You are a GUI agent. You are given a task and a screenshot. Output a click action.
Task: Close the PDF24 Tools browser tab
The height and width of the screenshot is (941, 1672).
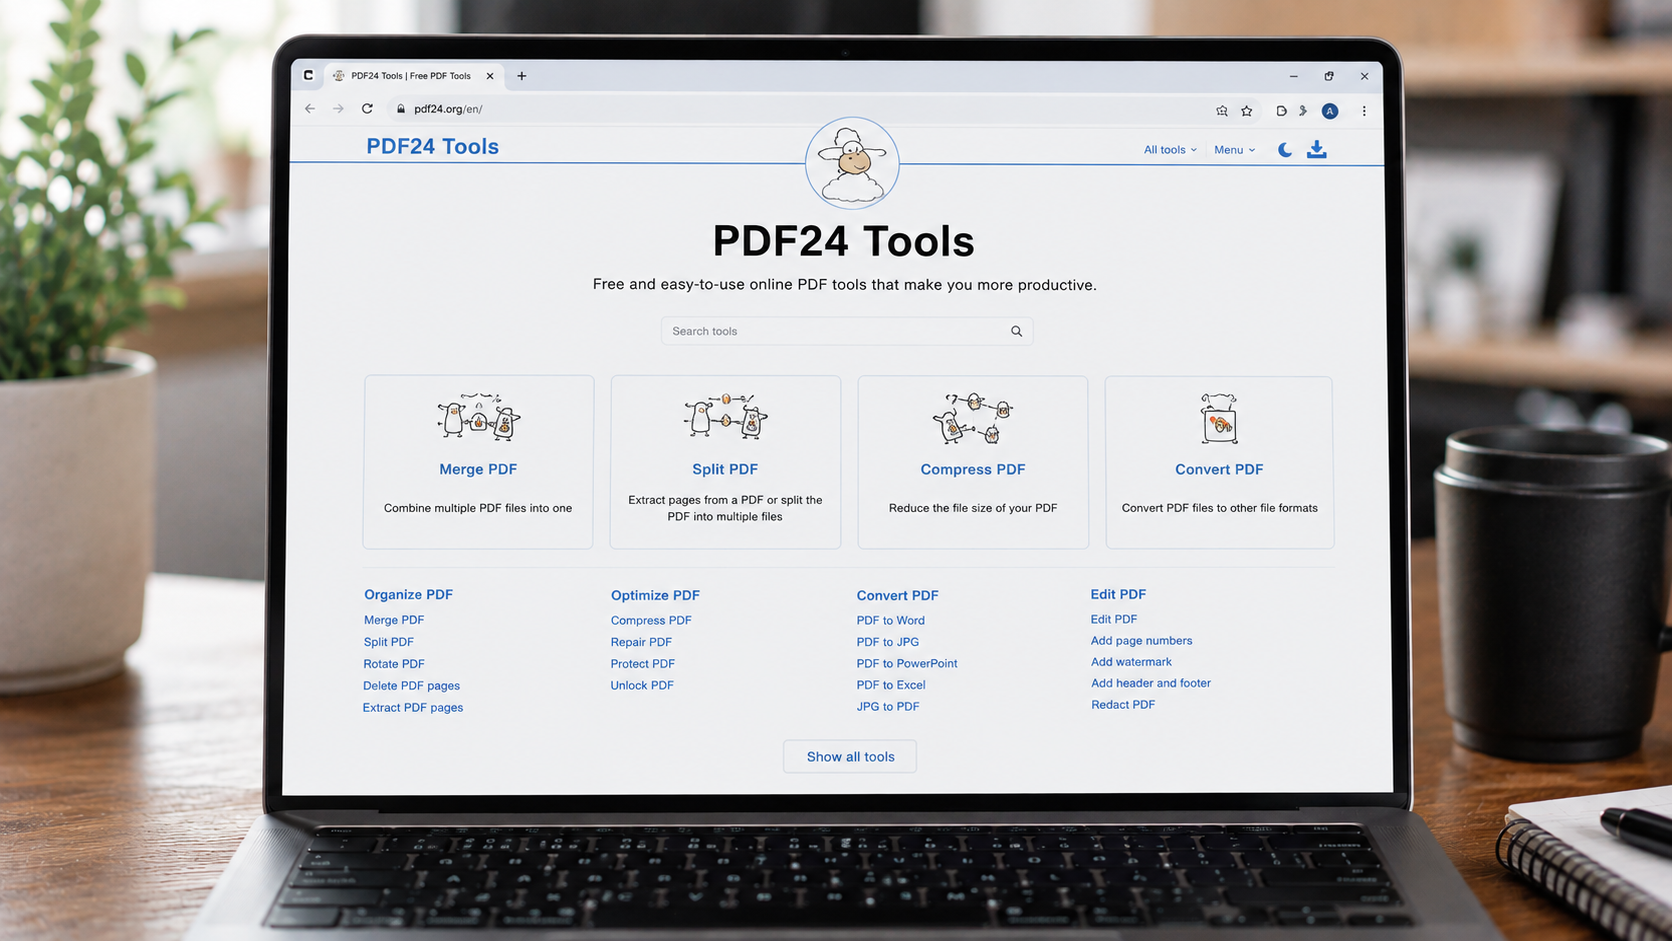click(490, 76)
